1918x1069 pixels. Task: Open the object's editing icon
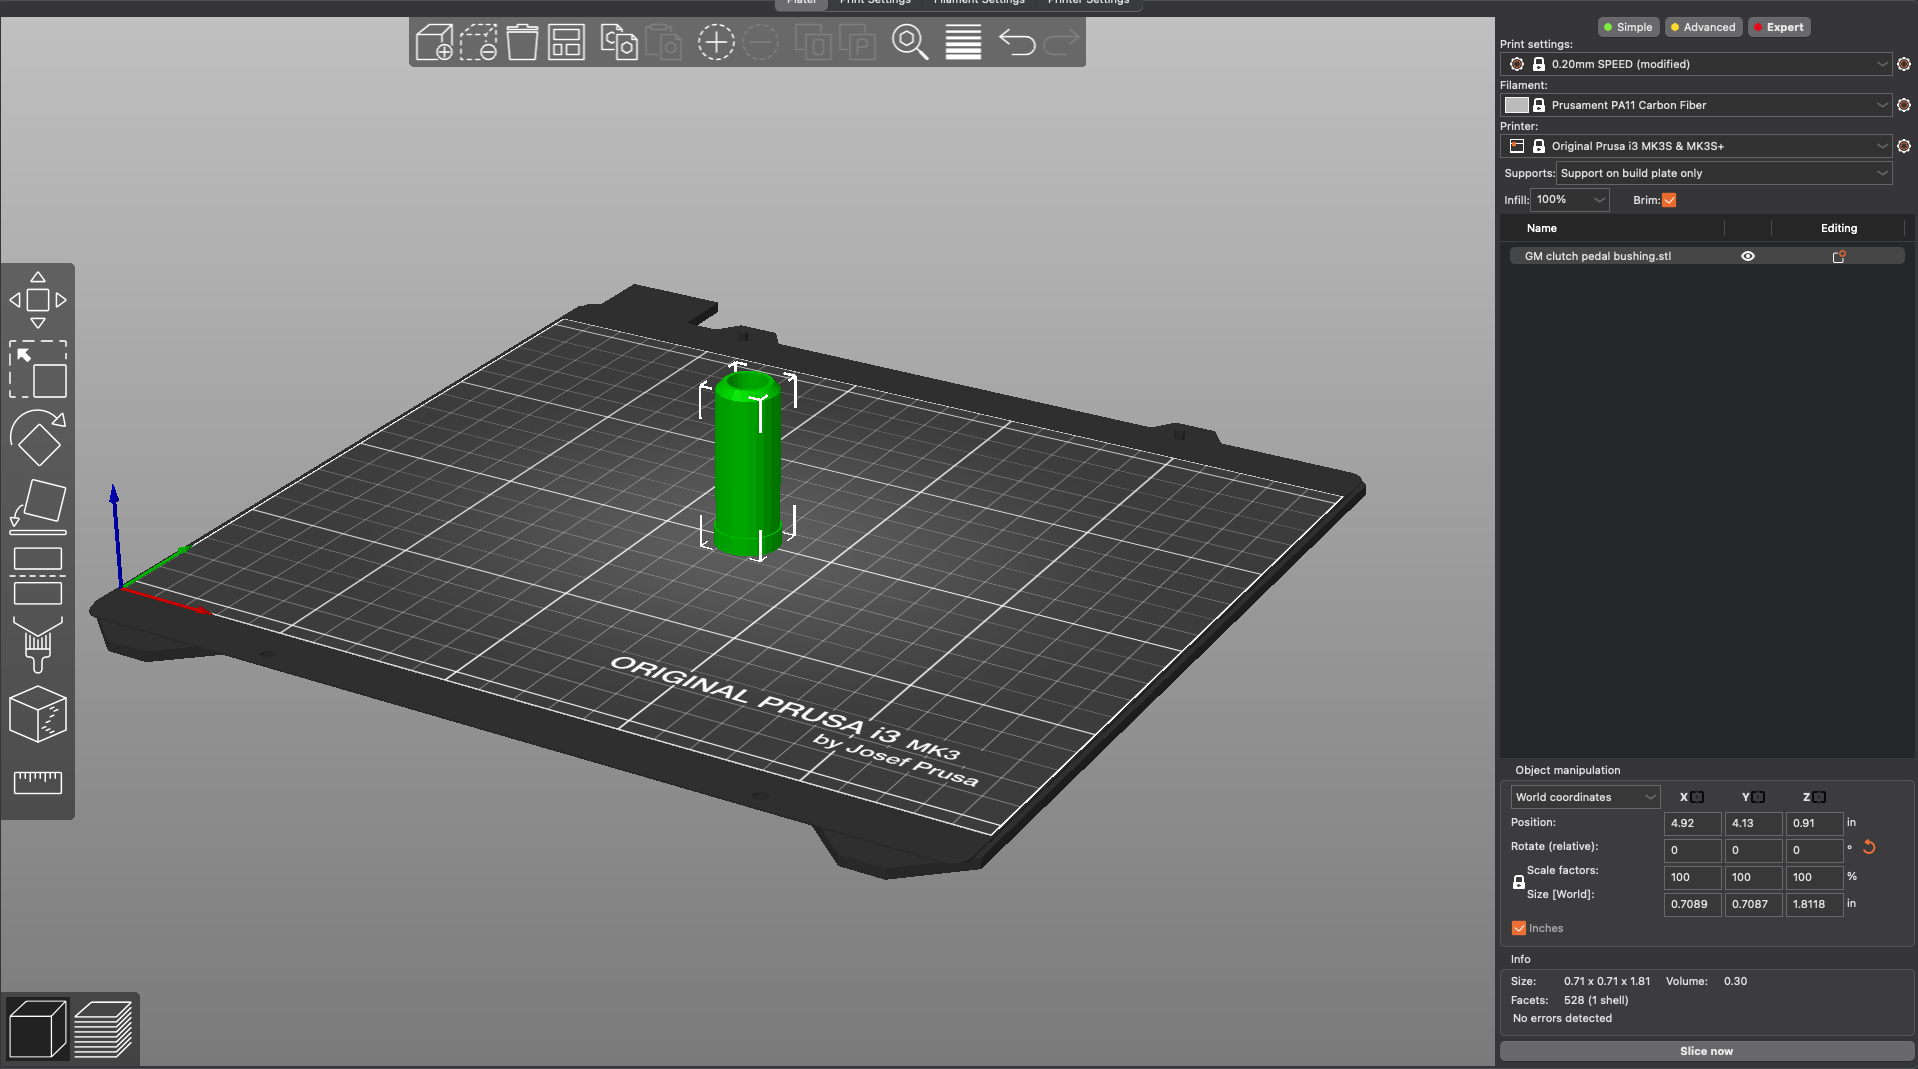1838,257
